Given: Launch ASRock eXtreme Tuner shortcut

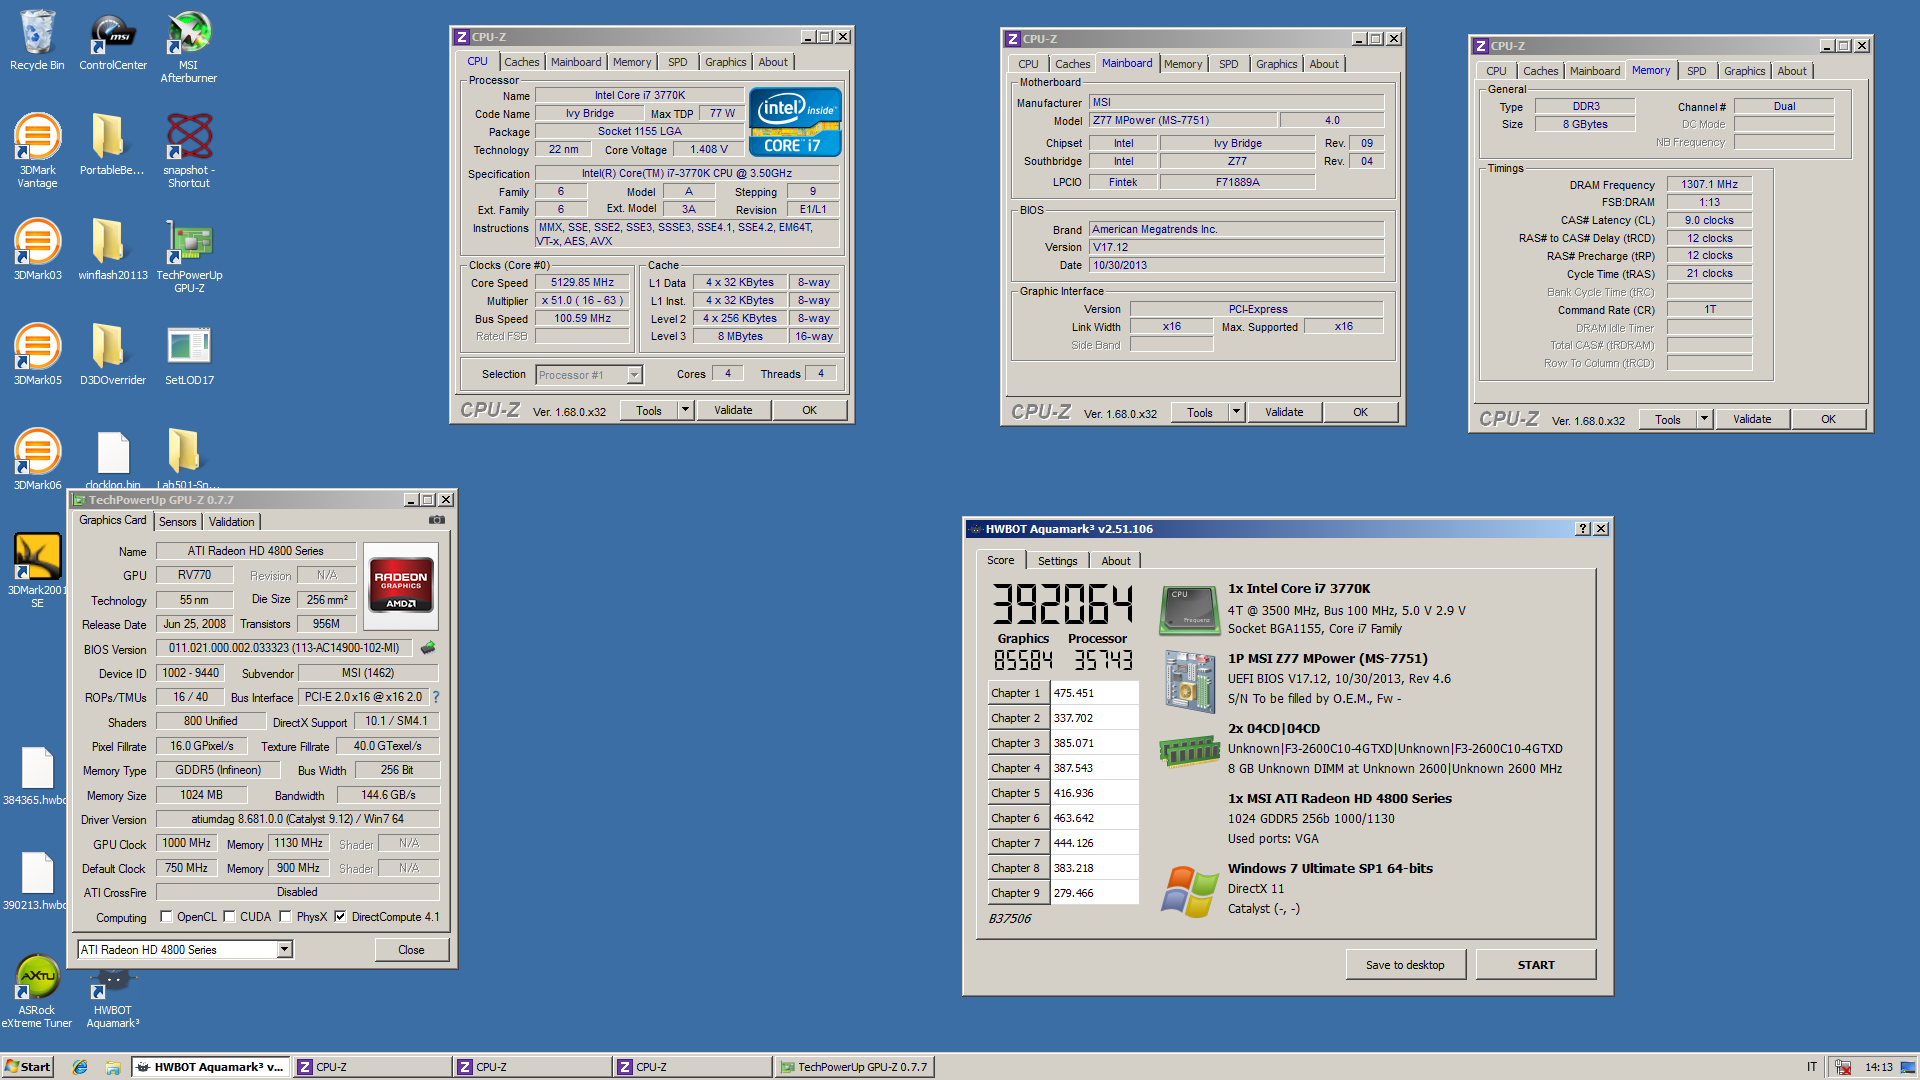Looking at the screenshot, I should point(37,991).
